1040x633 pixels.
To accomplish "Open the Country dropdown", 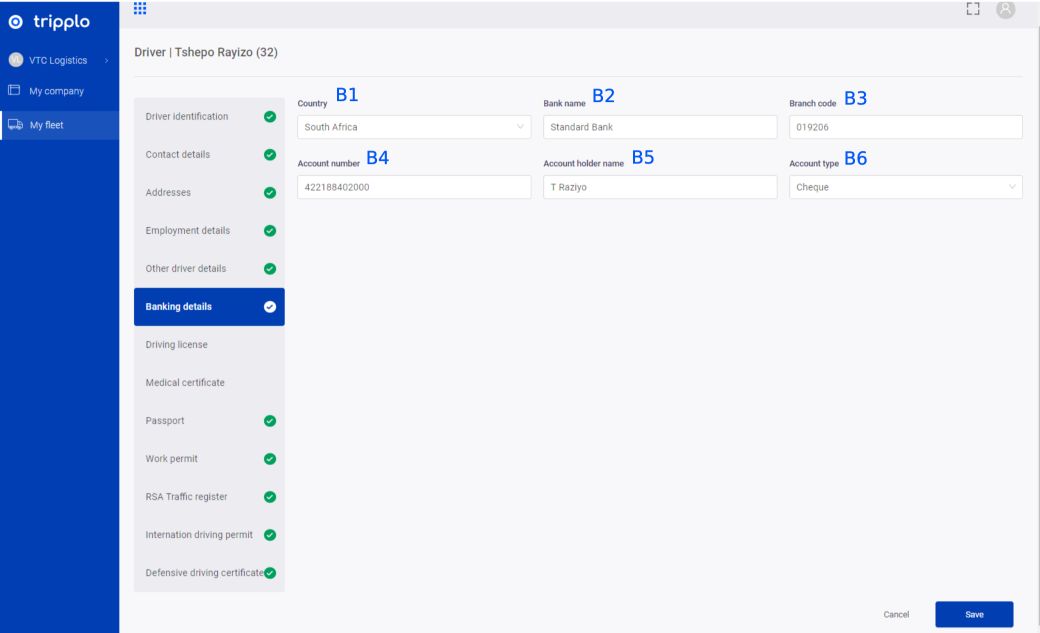I will click(x=414, y=127).
